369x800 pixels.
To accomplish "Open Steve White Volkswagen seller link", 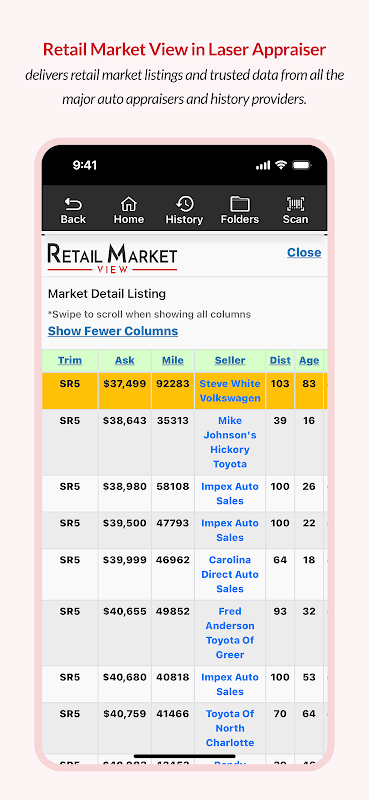I will 230,391.
